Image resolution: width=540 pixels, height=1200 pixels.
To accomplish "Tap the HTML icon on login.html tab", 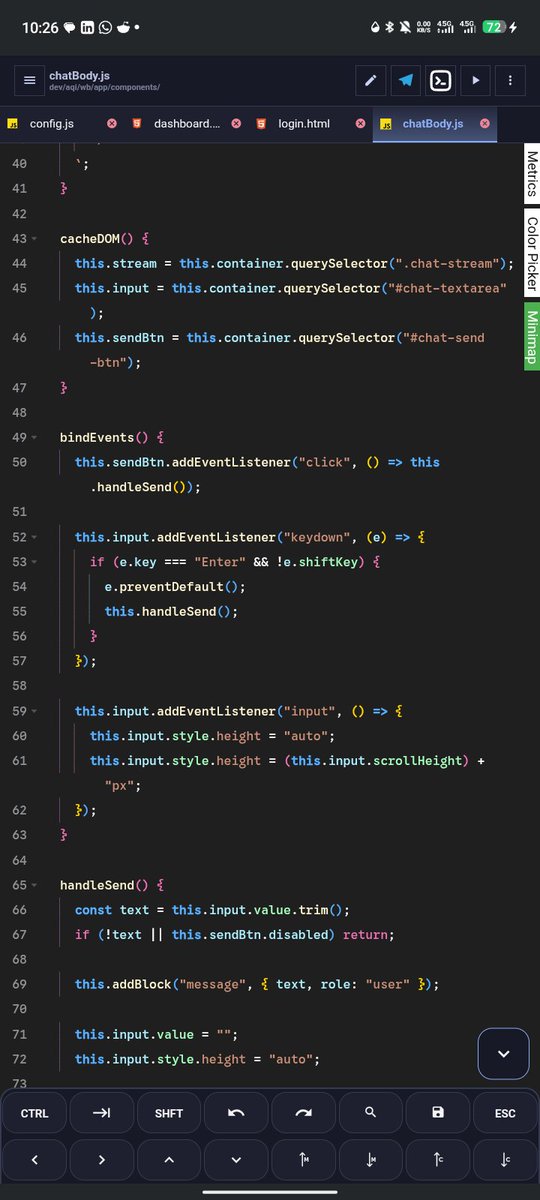I will [261, 124].
